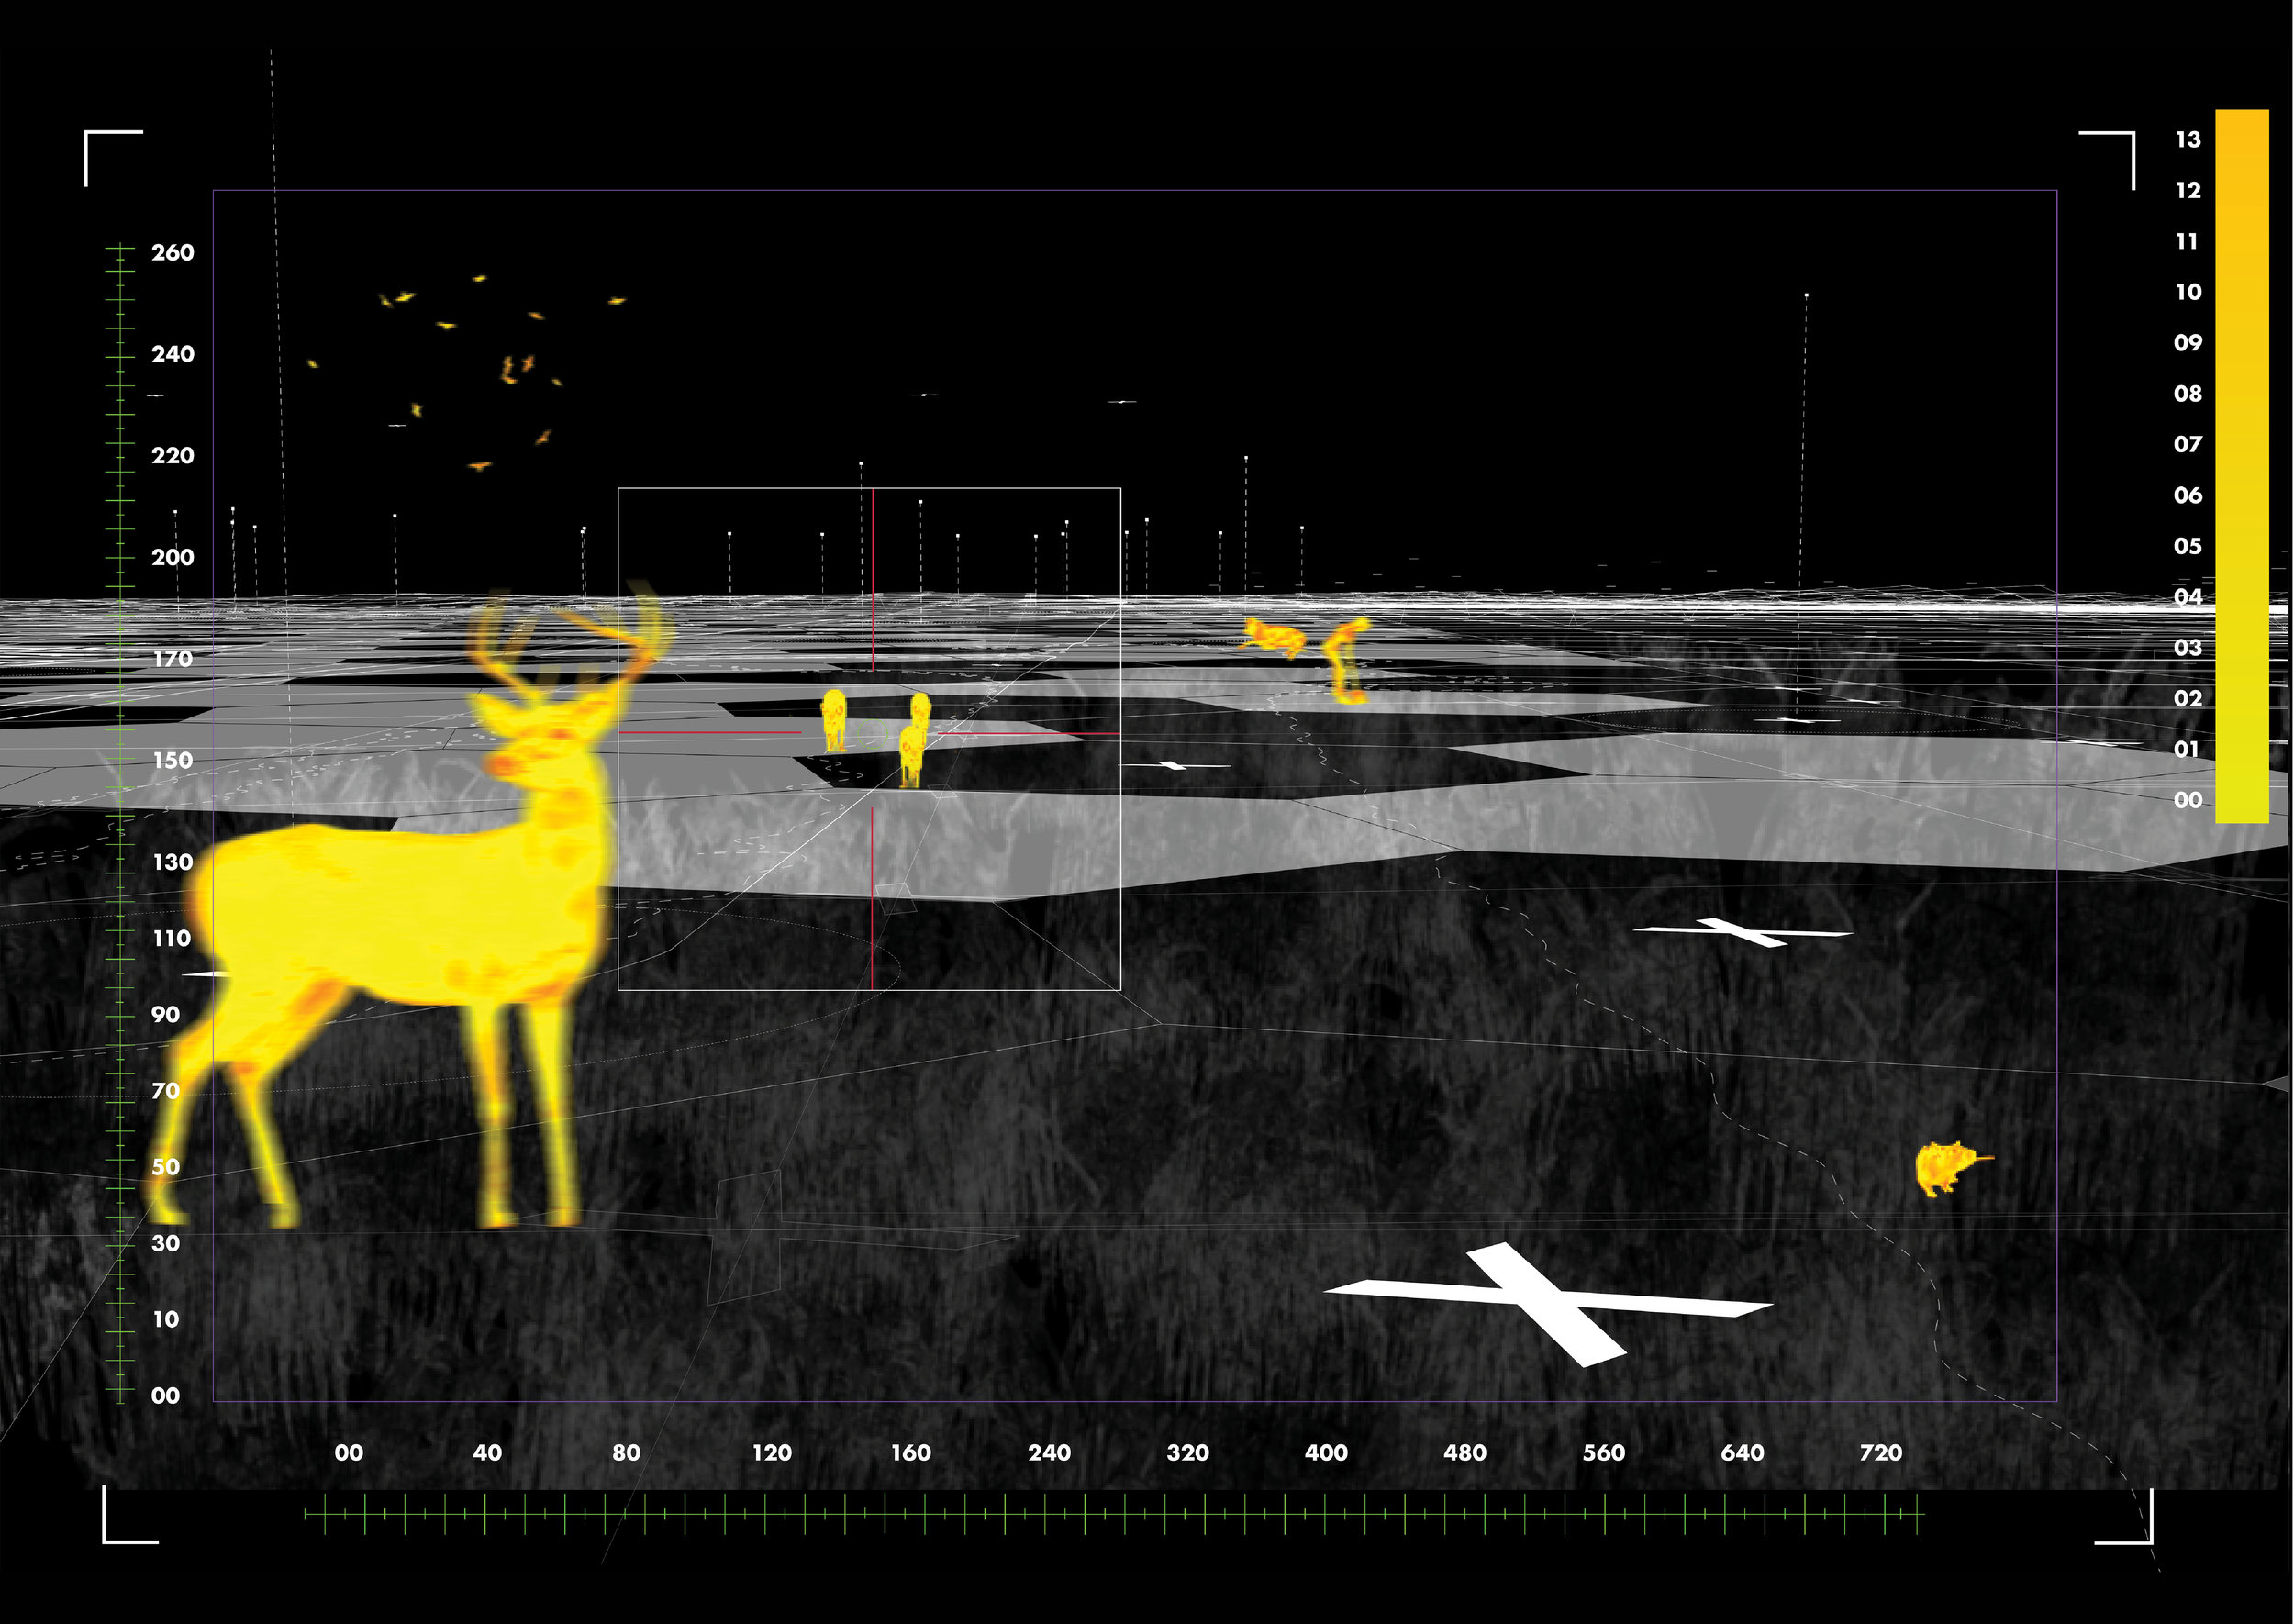Click '560' on the horizontal axis
Image resolution: width=2294 pixels, height=1624 pixels.
(x=1604, y=1453)
